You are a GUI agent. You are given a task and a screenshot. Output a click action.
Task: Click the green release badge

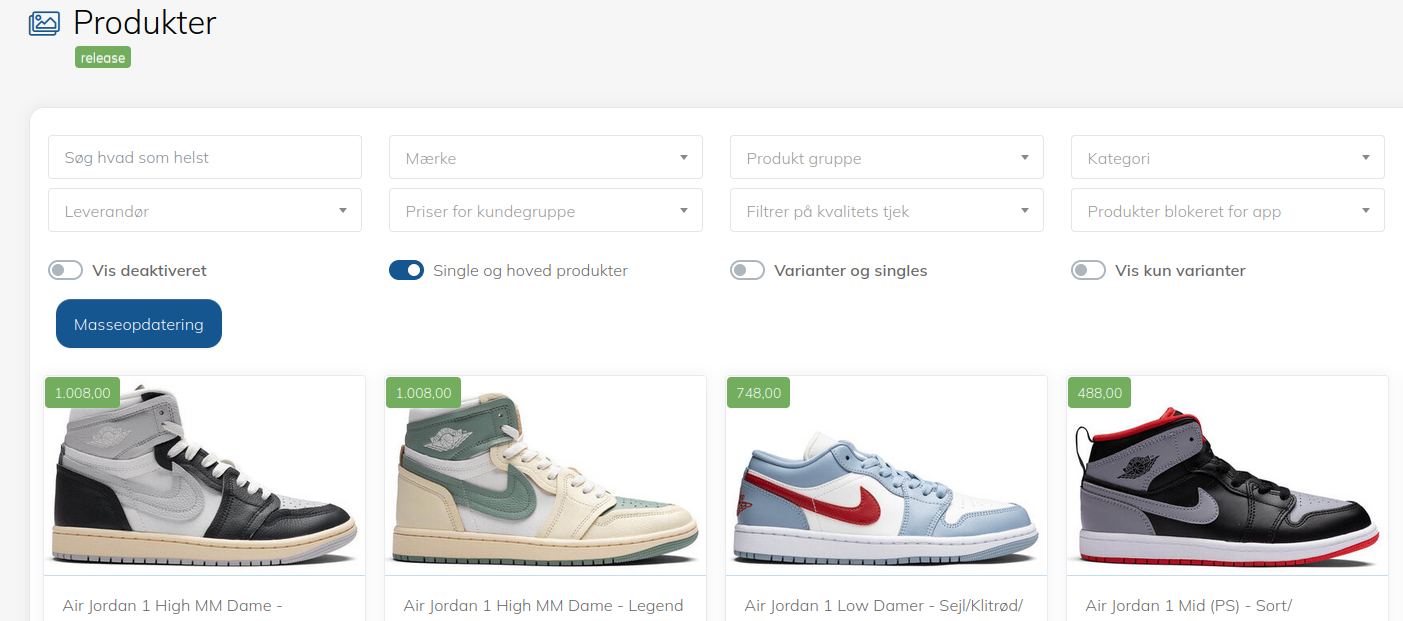pyautogui.click(x=103, y=58)
